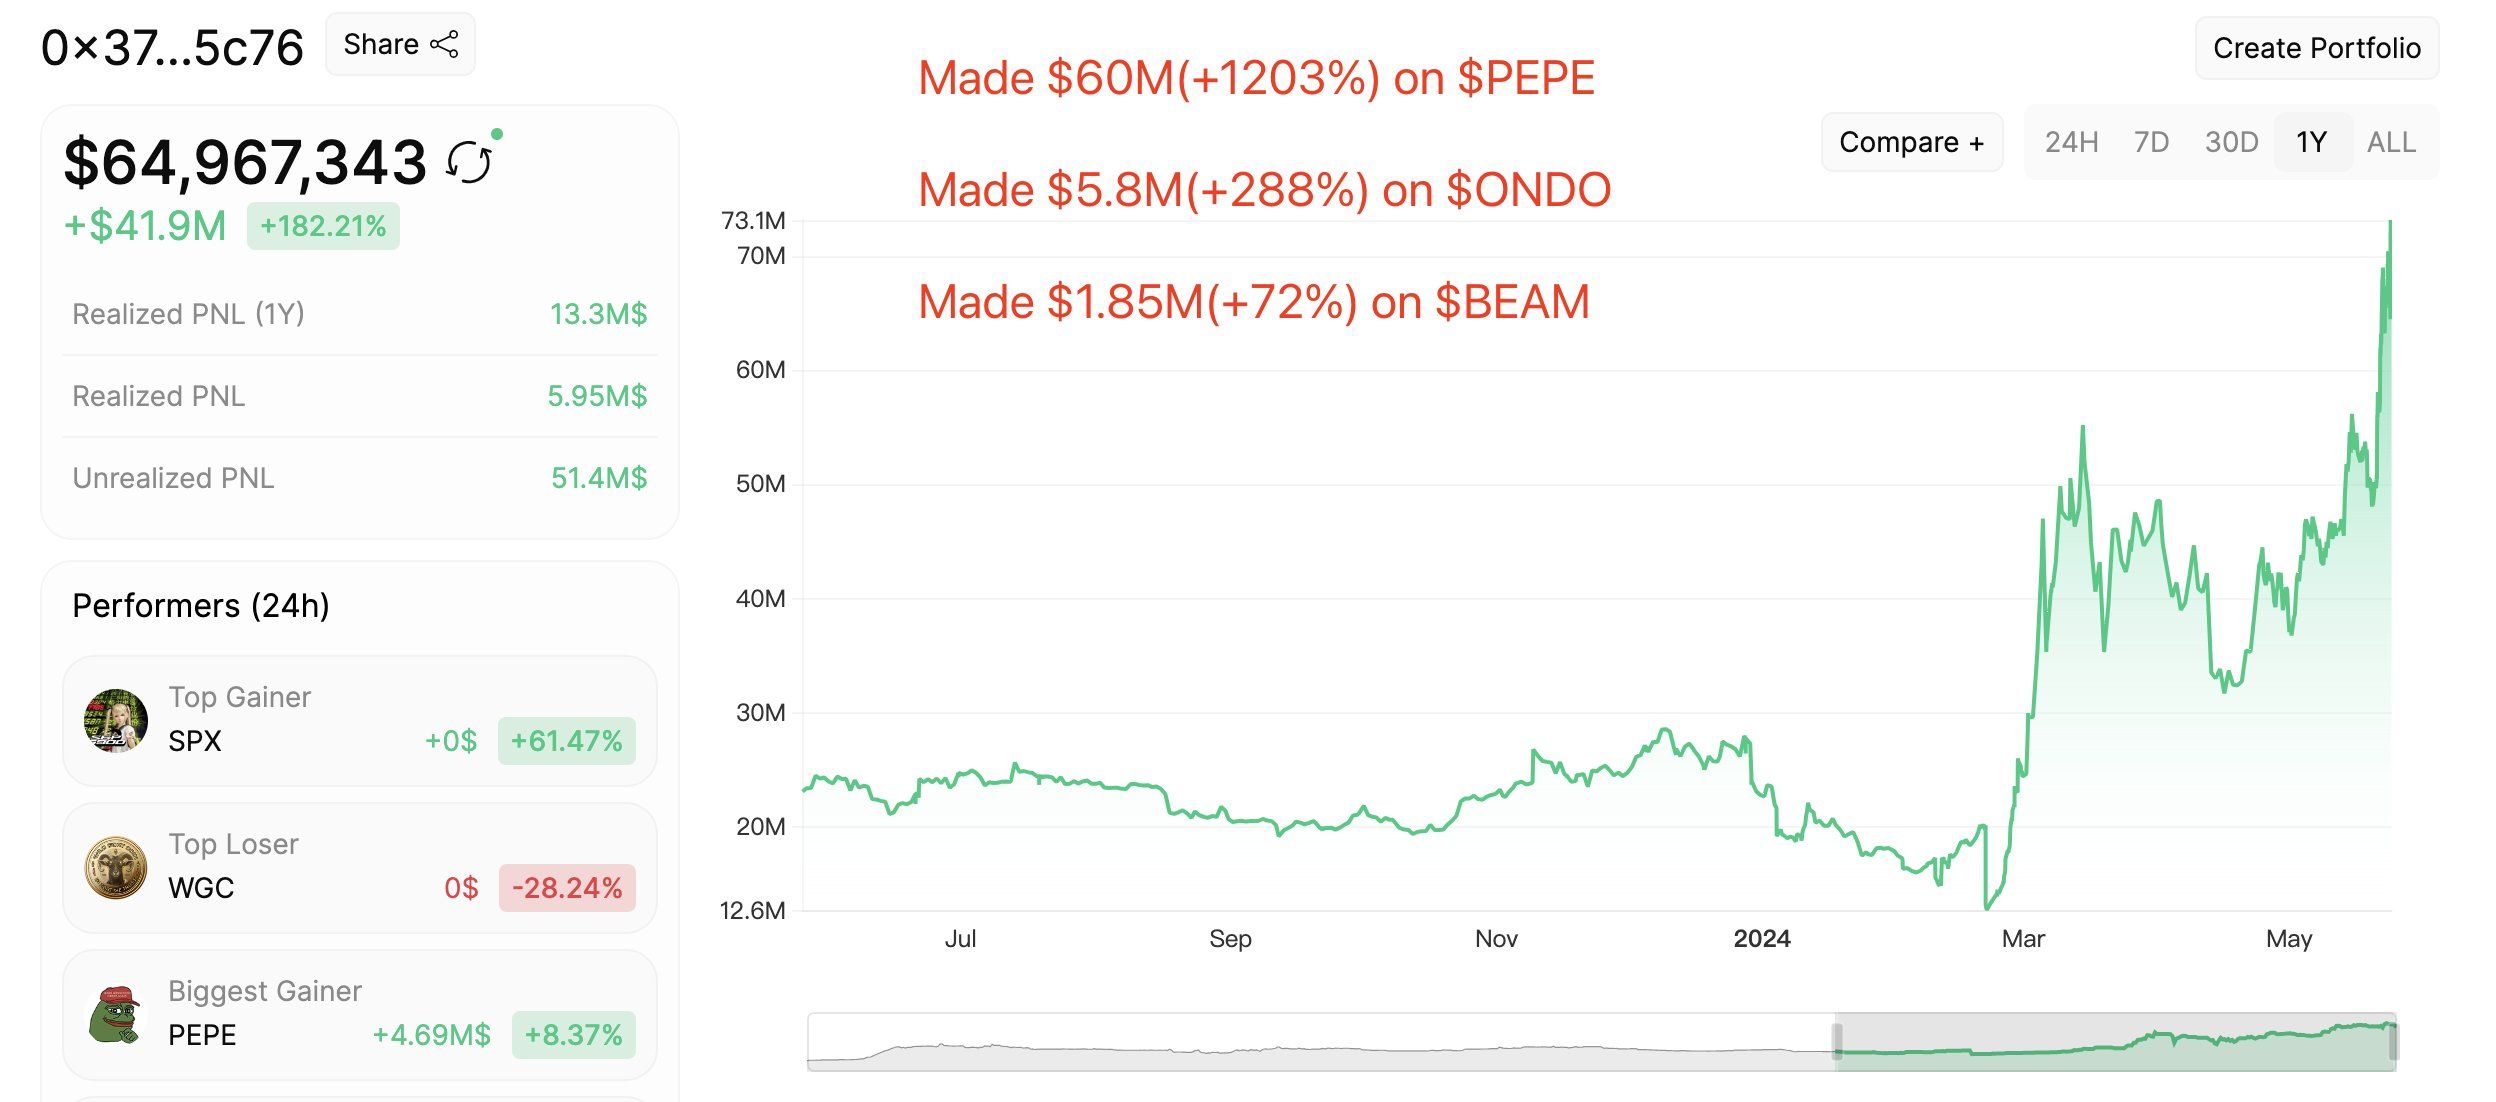Viewport: 2496px width, 1102px height.
Task: Open the Top Loser WGC card
Action: point(360,867)
